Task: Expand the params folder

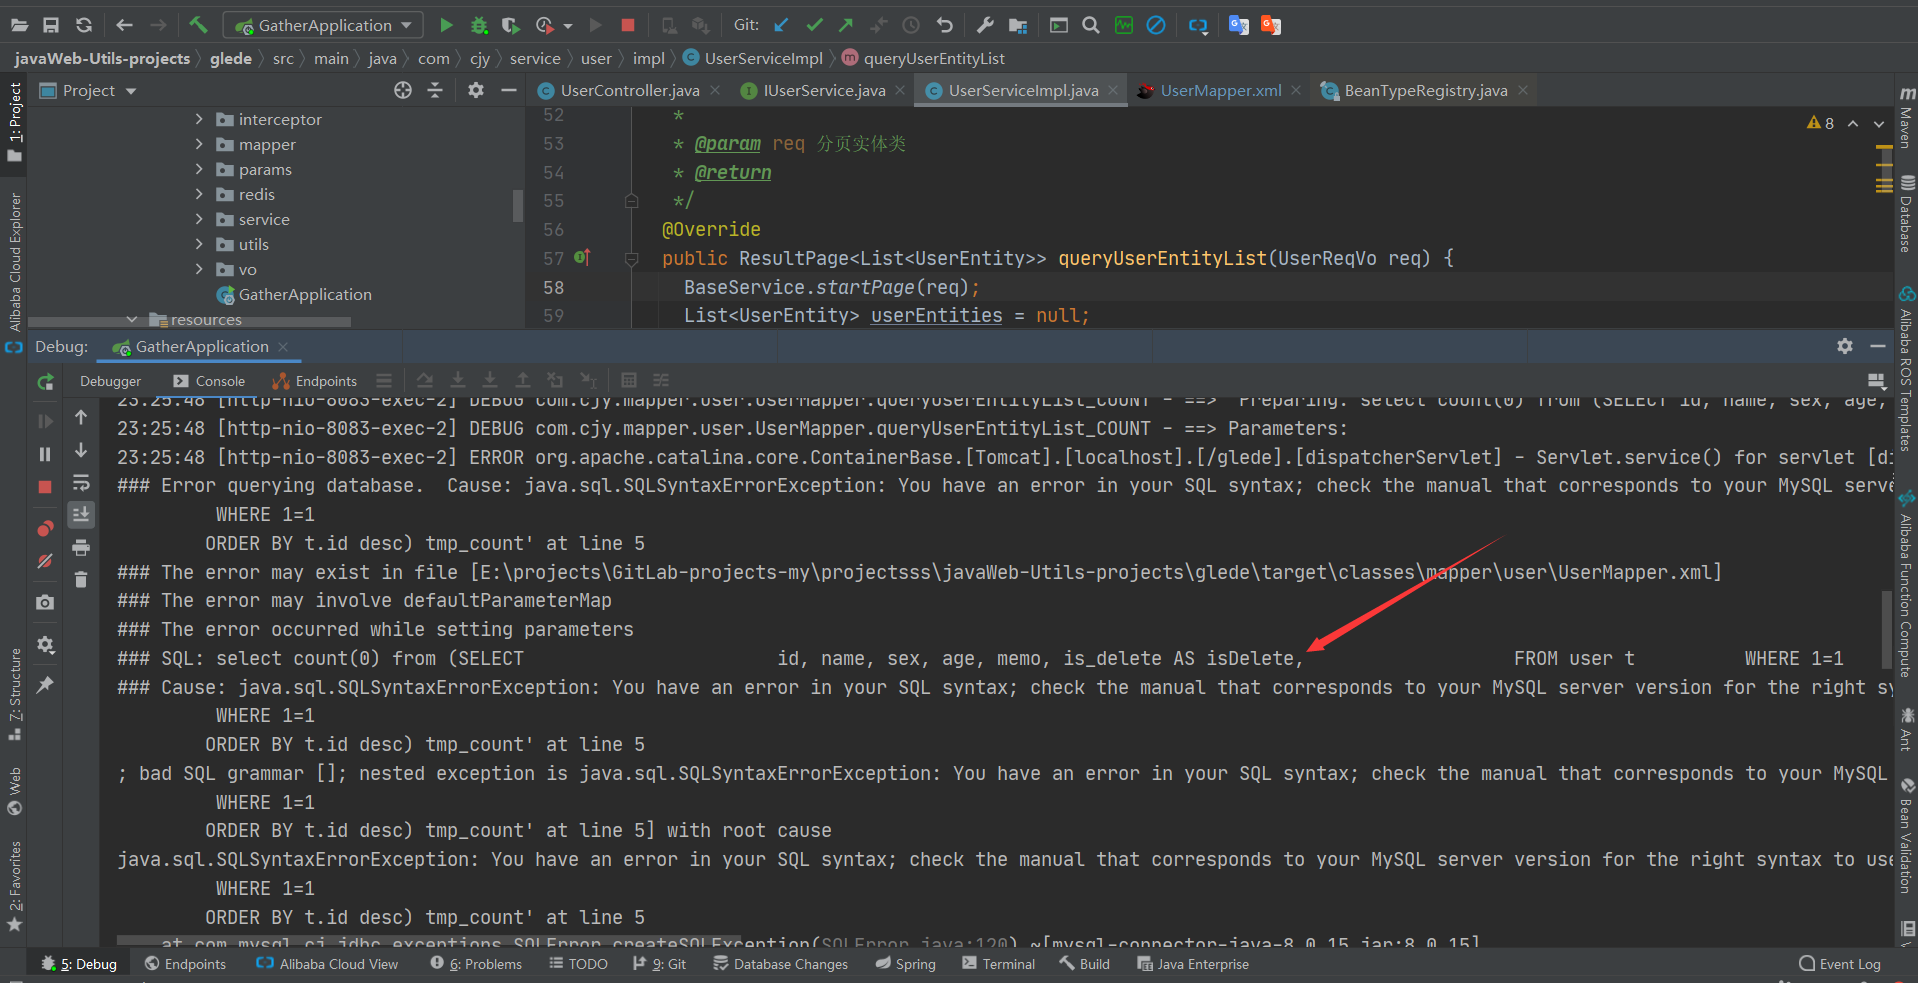Action: (199, 169)
